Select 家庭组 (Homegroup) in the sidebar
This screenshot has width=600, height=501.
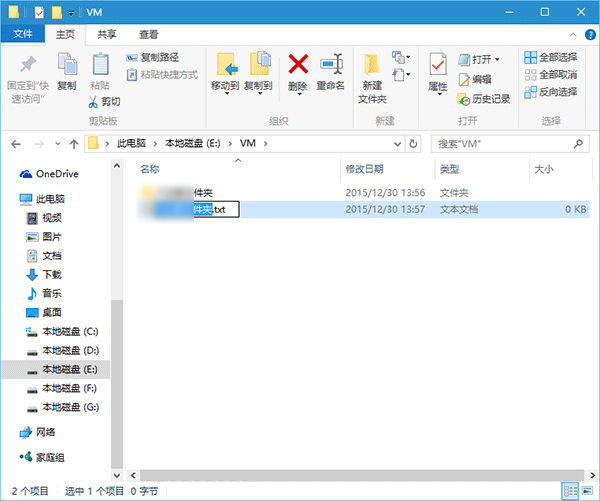click(42, 457)
